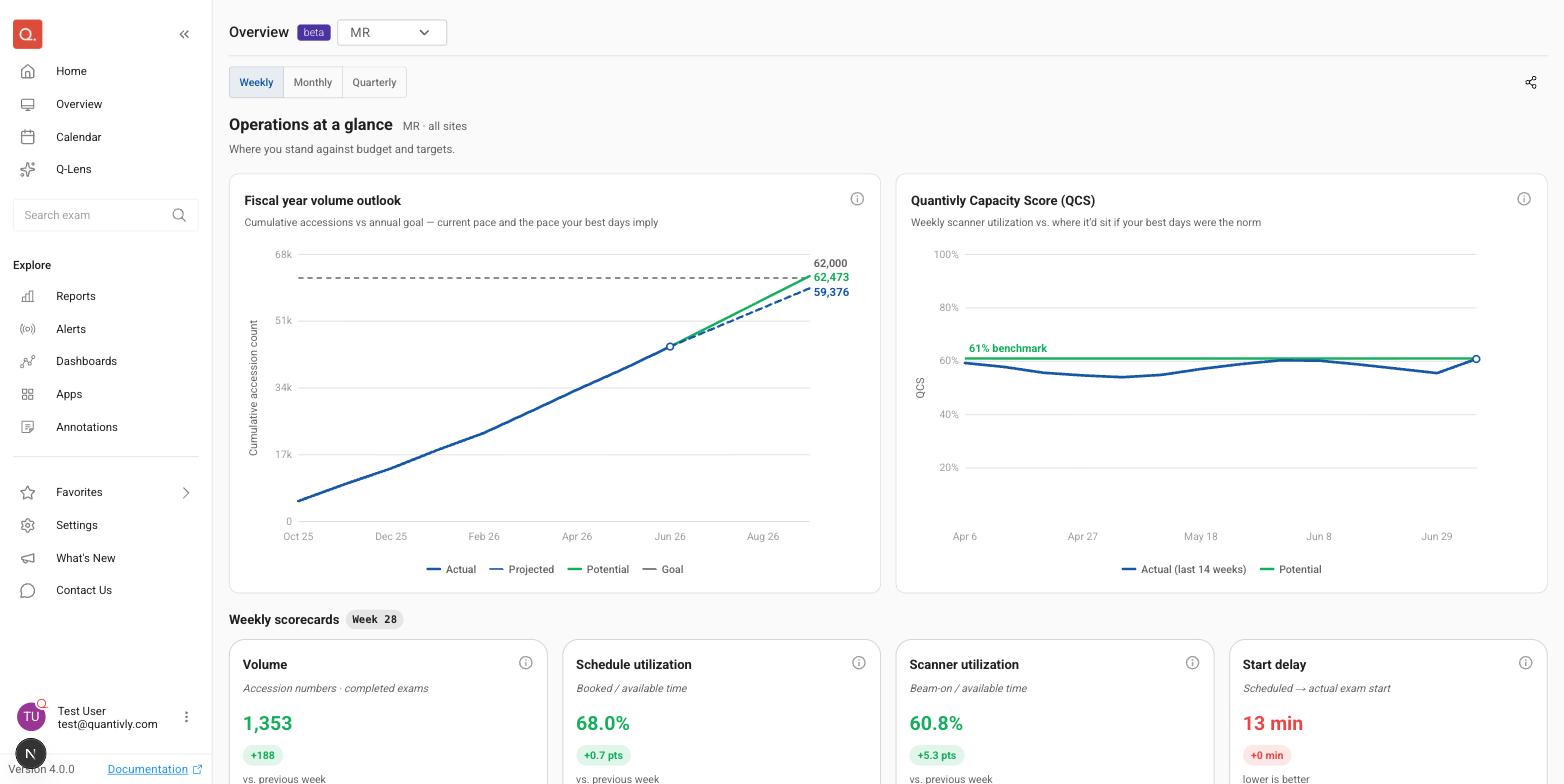Click the Reports bar chart icon

click(28, 296)
